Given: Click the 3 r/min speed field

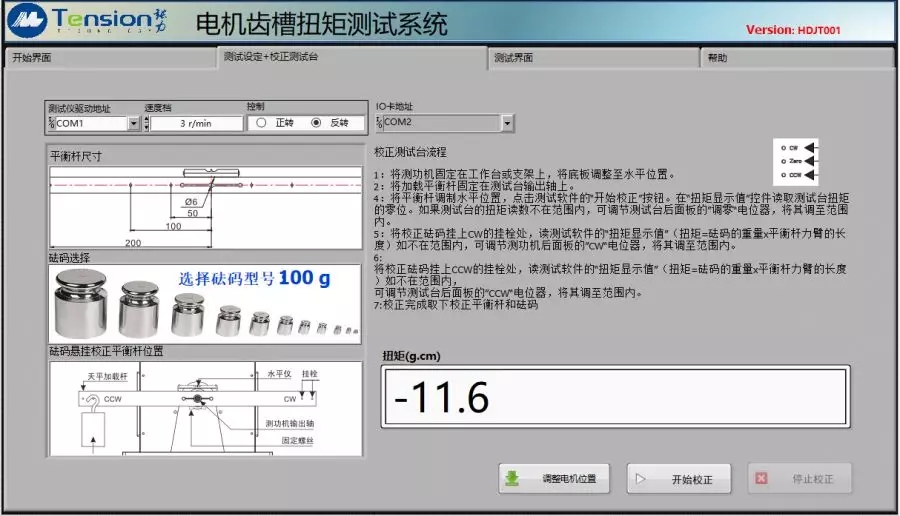Looking at the screenshot, I should pyautogui.click(x=196, y=124).
